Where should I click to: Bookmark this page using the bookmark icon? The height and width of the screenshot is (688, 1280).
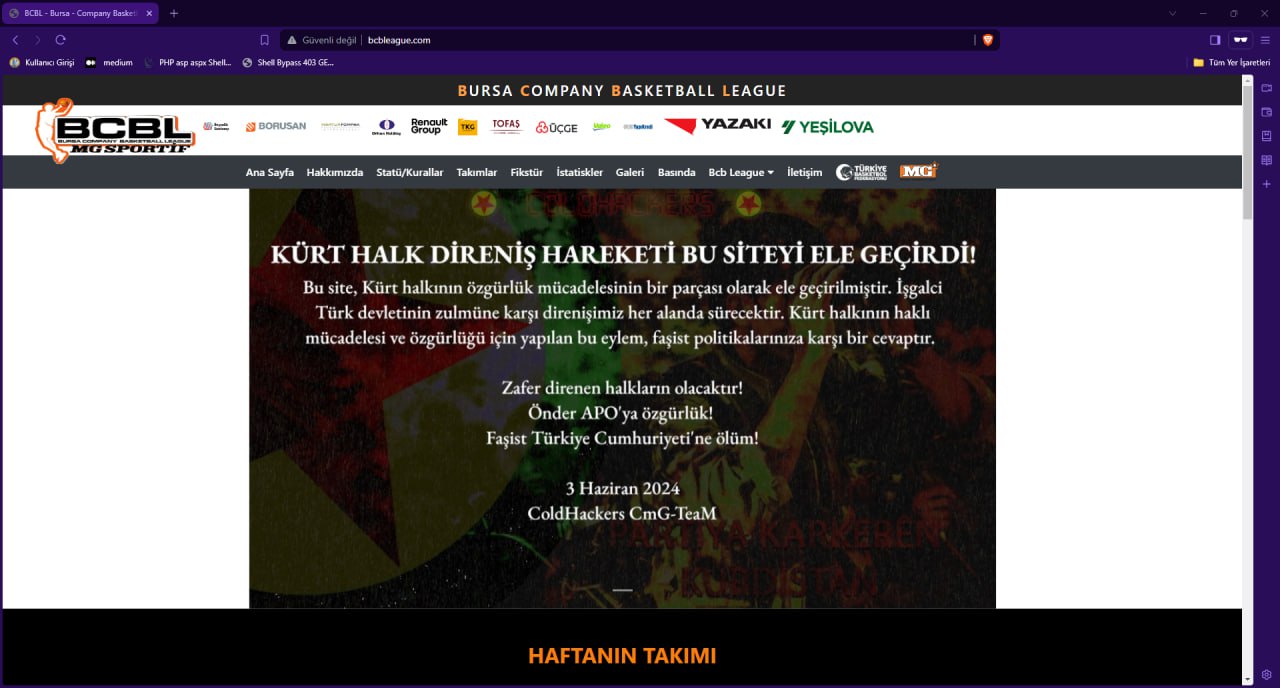[264, 40]
